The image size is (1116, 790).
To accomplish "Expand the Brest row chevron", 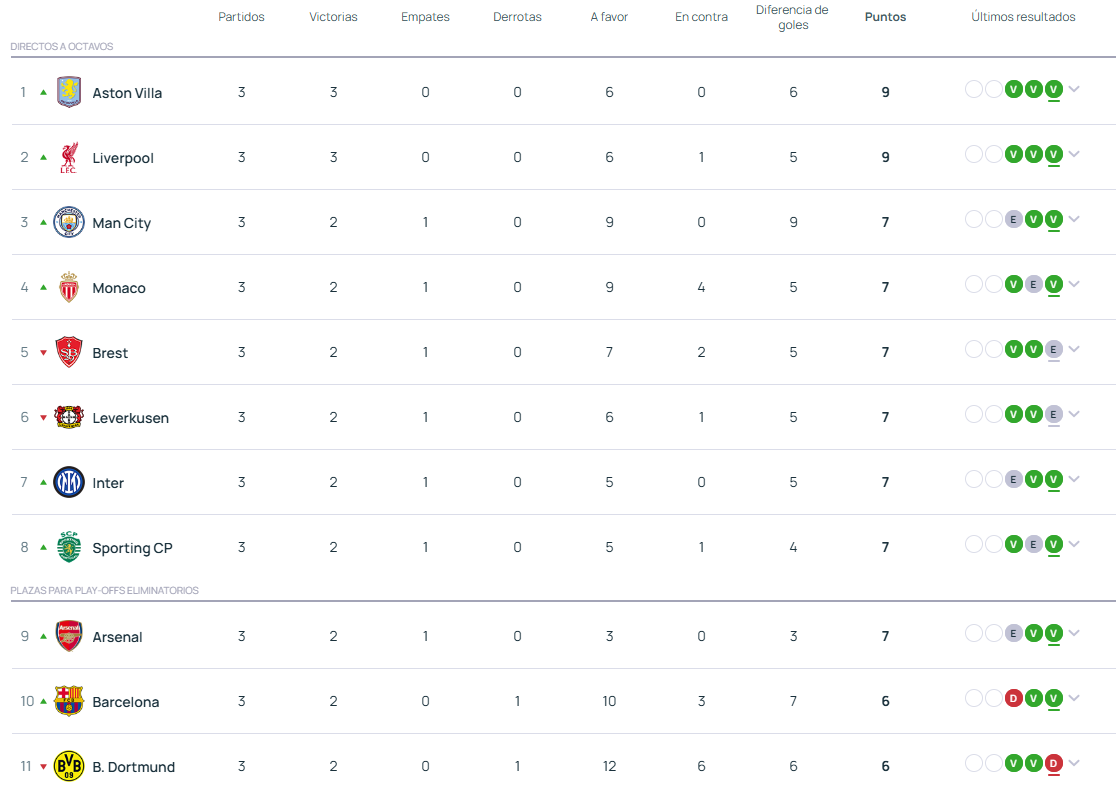I will tap(1074, 349).
